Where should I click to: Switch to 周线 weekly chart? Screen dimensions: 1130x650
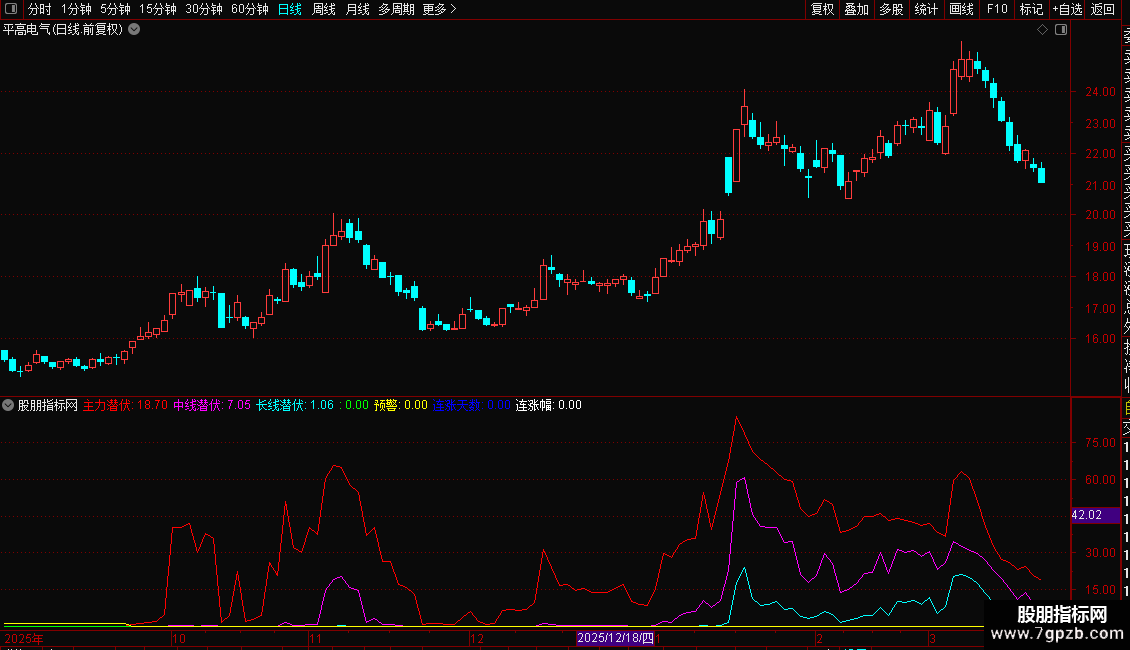[324, 9]
